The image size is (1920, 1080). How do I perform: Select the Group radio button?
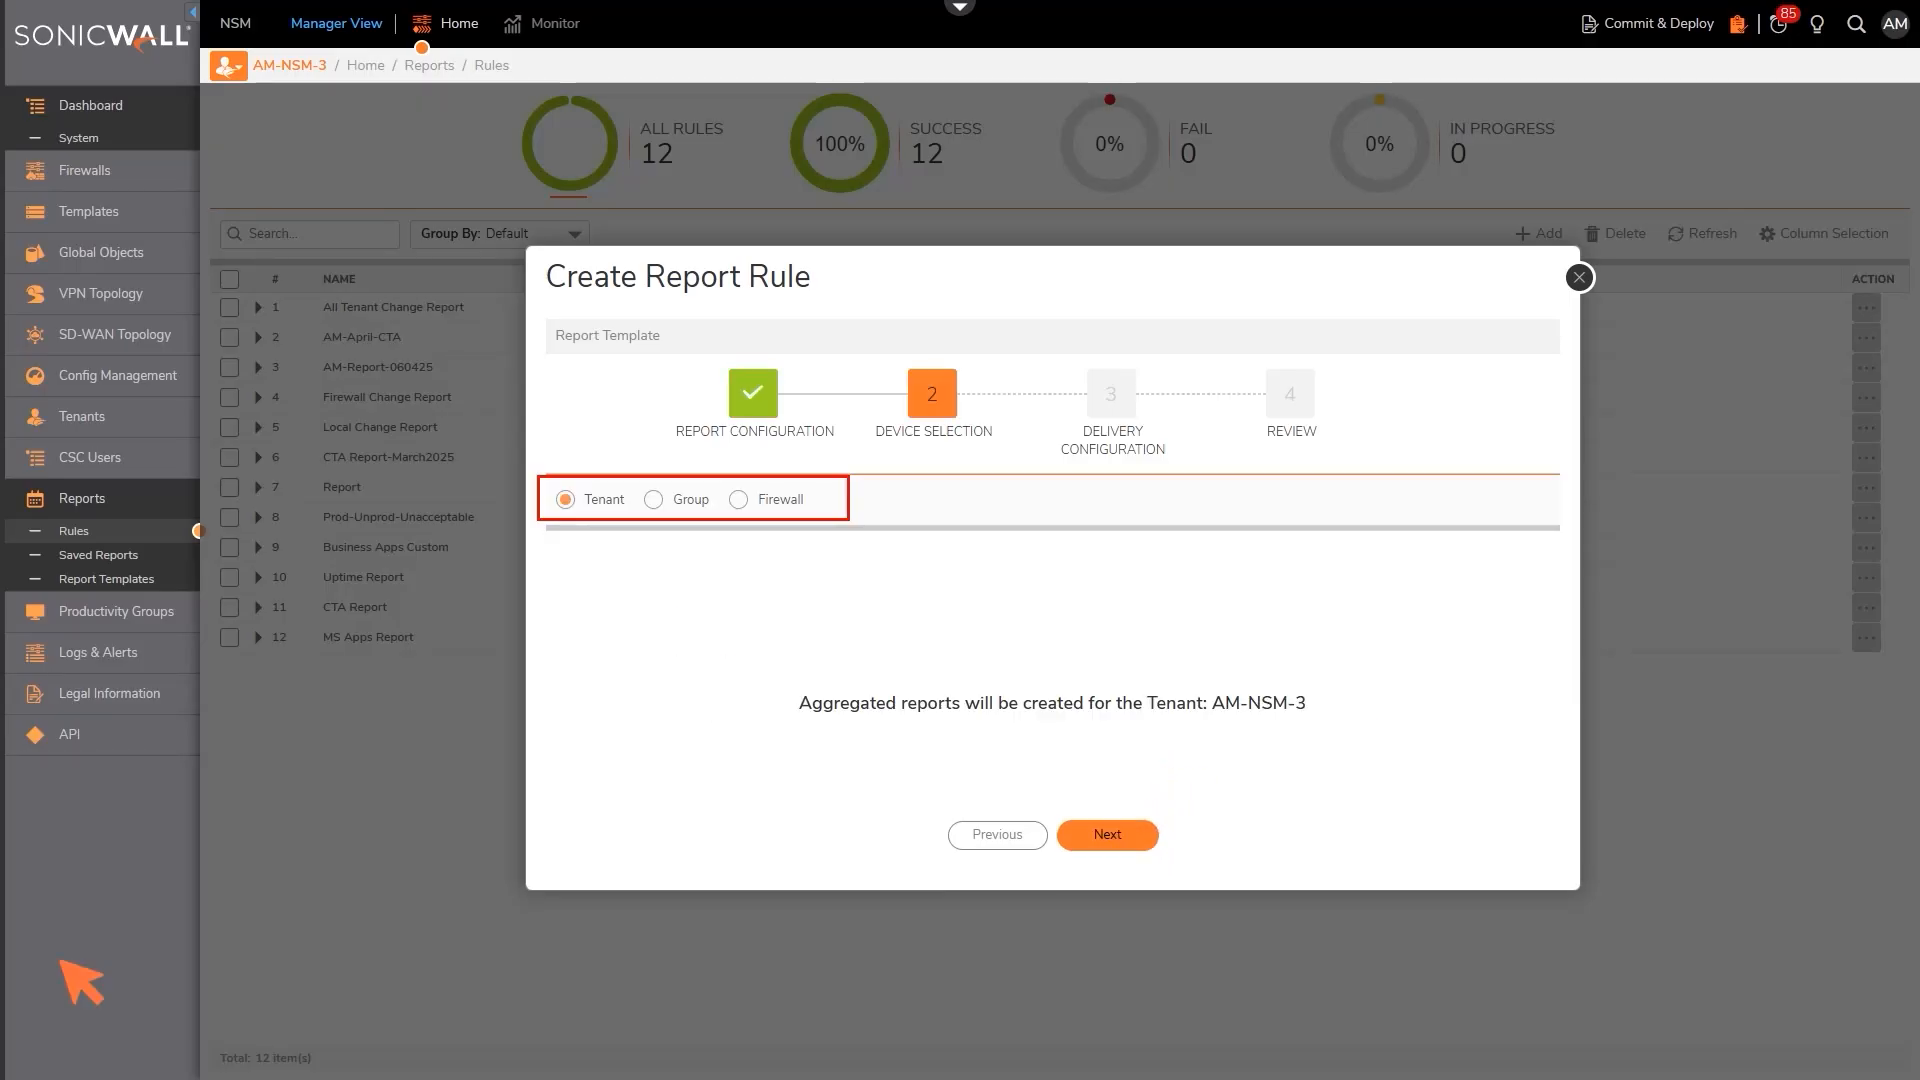[x=653, y=500]
